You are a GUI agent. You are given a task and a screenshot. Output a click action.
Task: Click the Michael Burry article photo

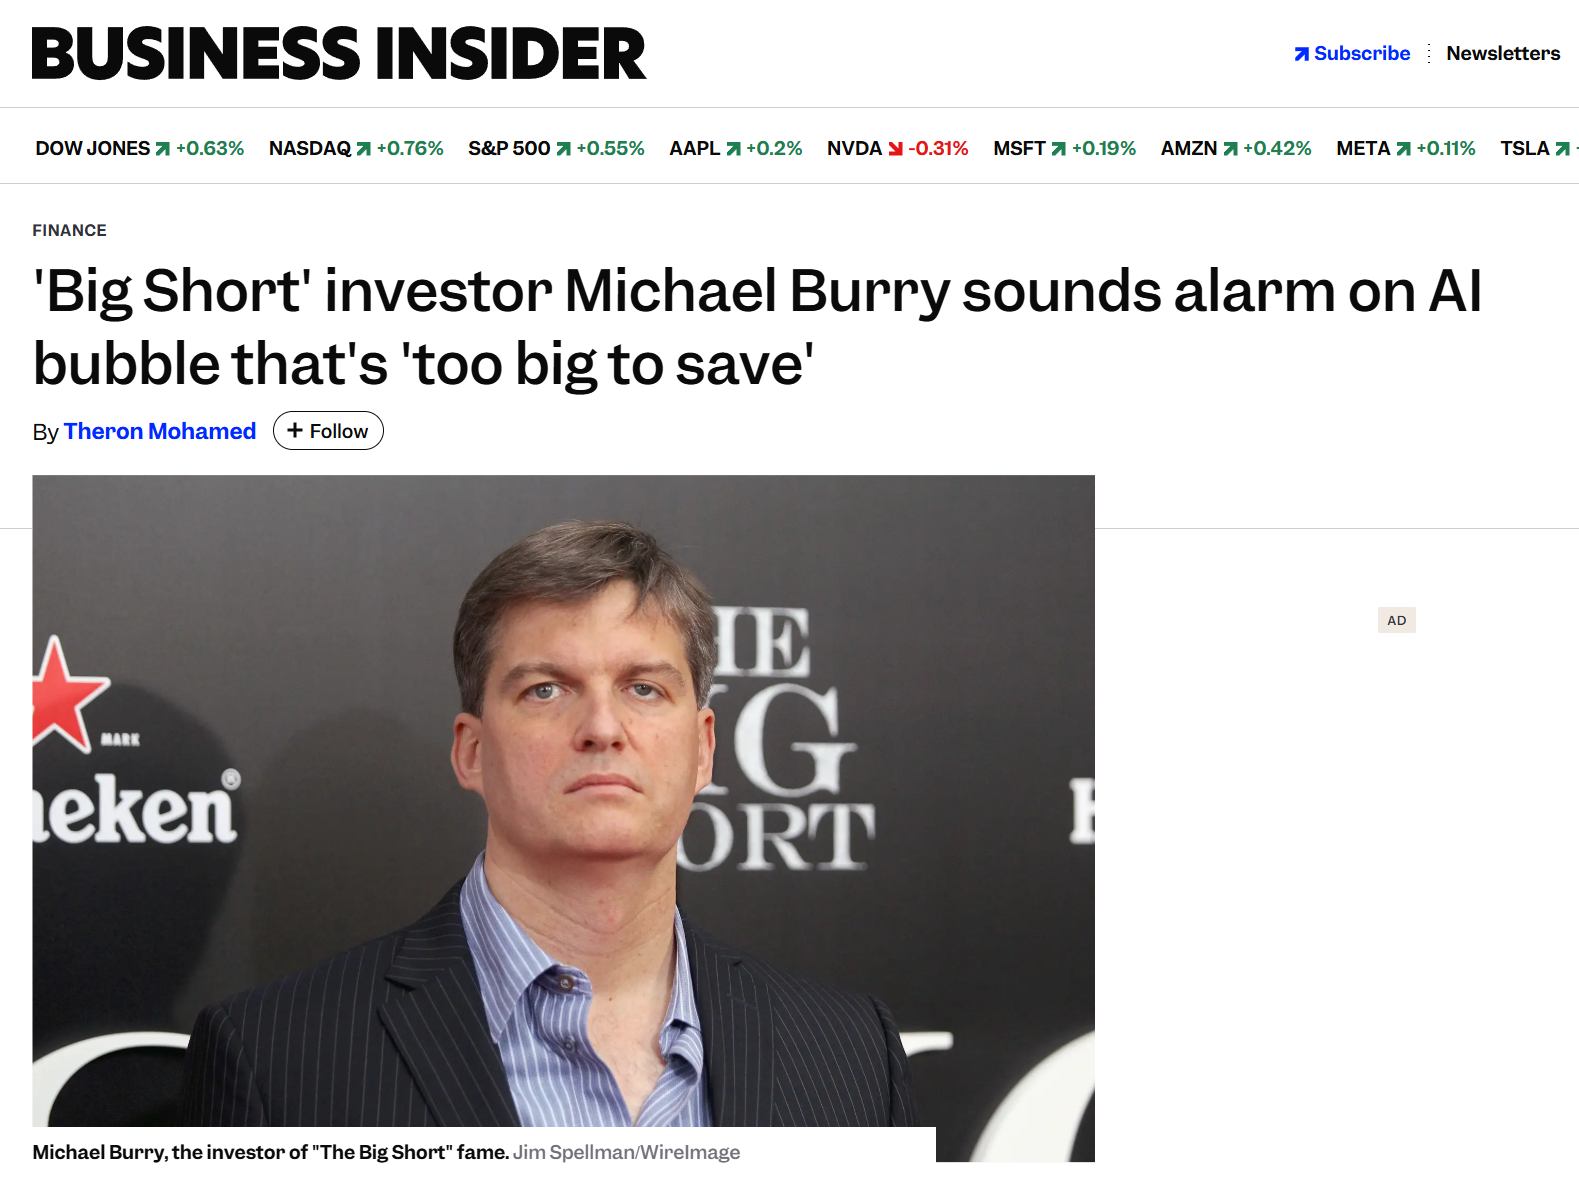click(563, 800)
